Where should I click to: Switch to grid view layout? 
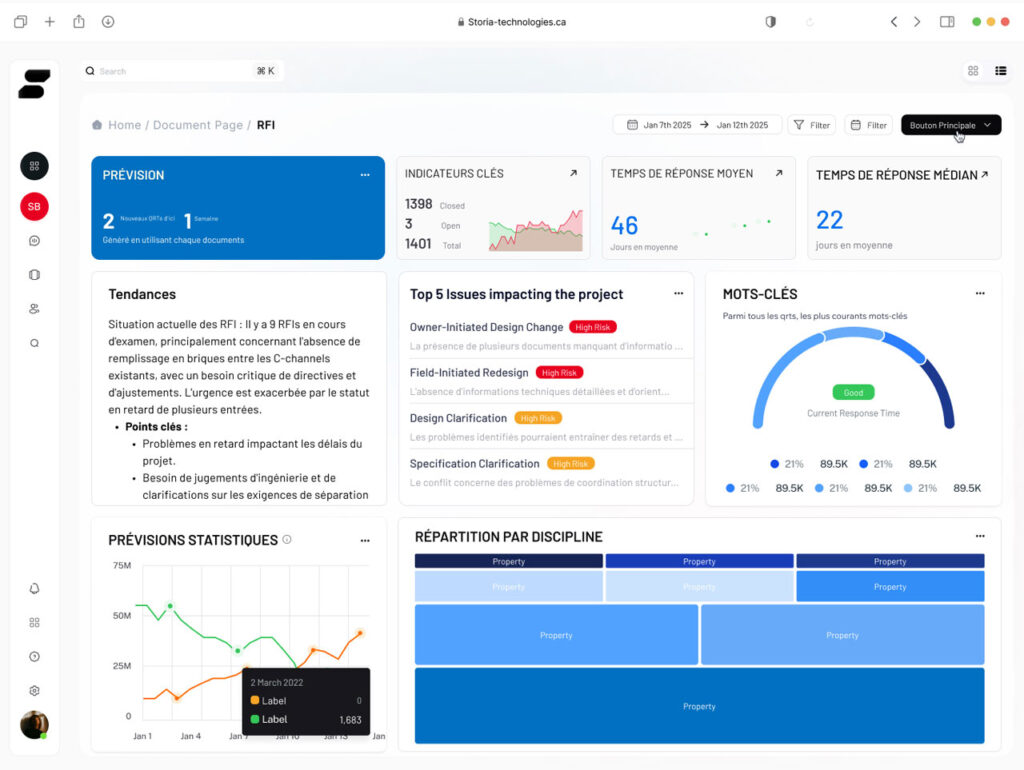pyautogui.click(x=973, y=71)
